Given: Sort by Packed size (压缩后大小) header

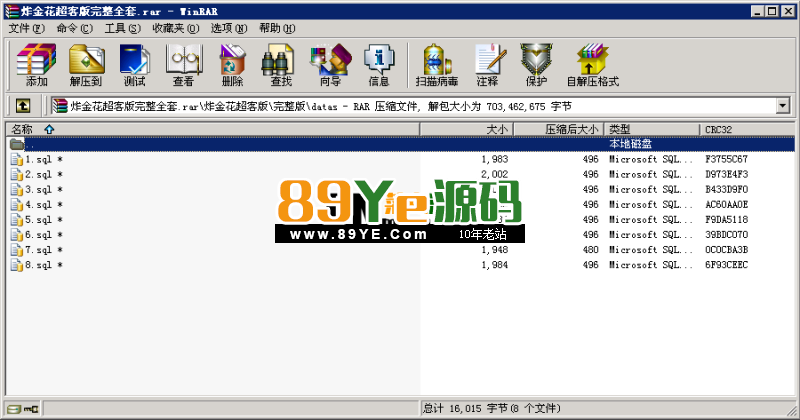Looking at the screenshot, I should click(x=559, y=129).
